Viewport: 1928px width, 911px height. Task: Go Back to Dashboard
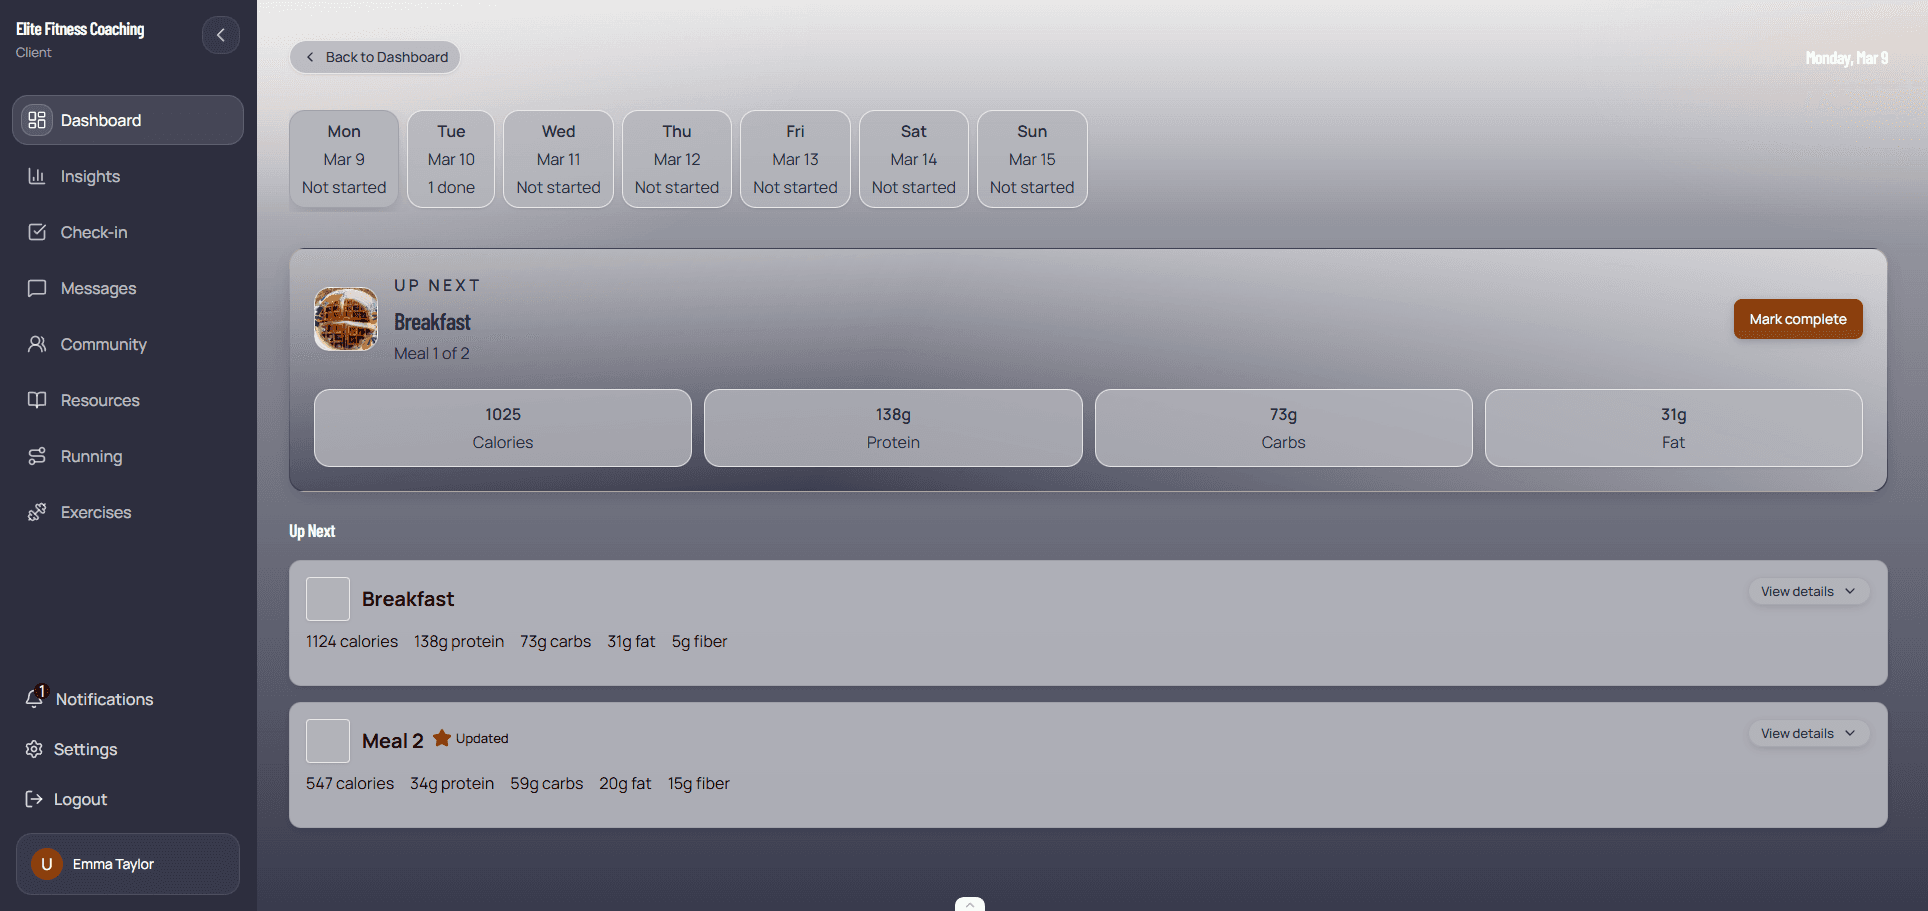(375, 57)
